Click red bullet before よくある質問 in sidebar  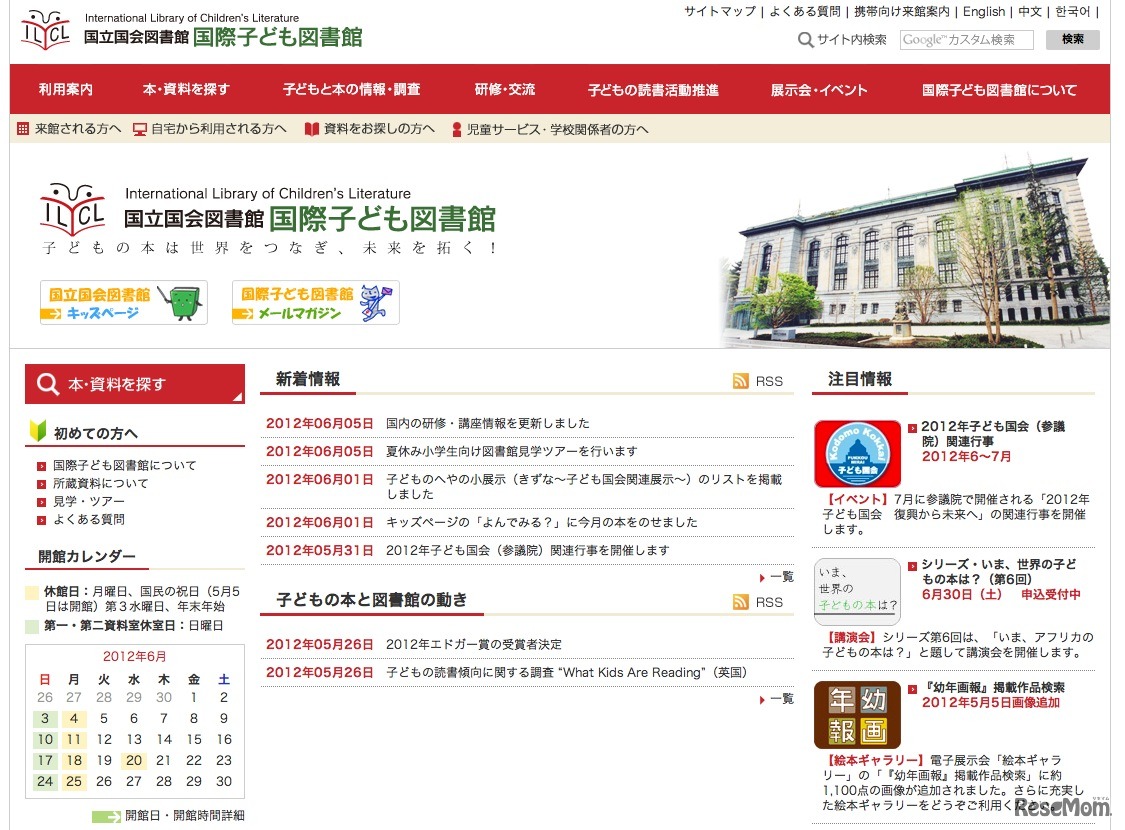click(x=42, y=520)
